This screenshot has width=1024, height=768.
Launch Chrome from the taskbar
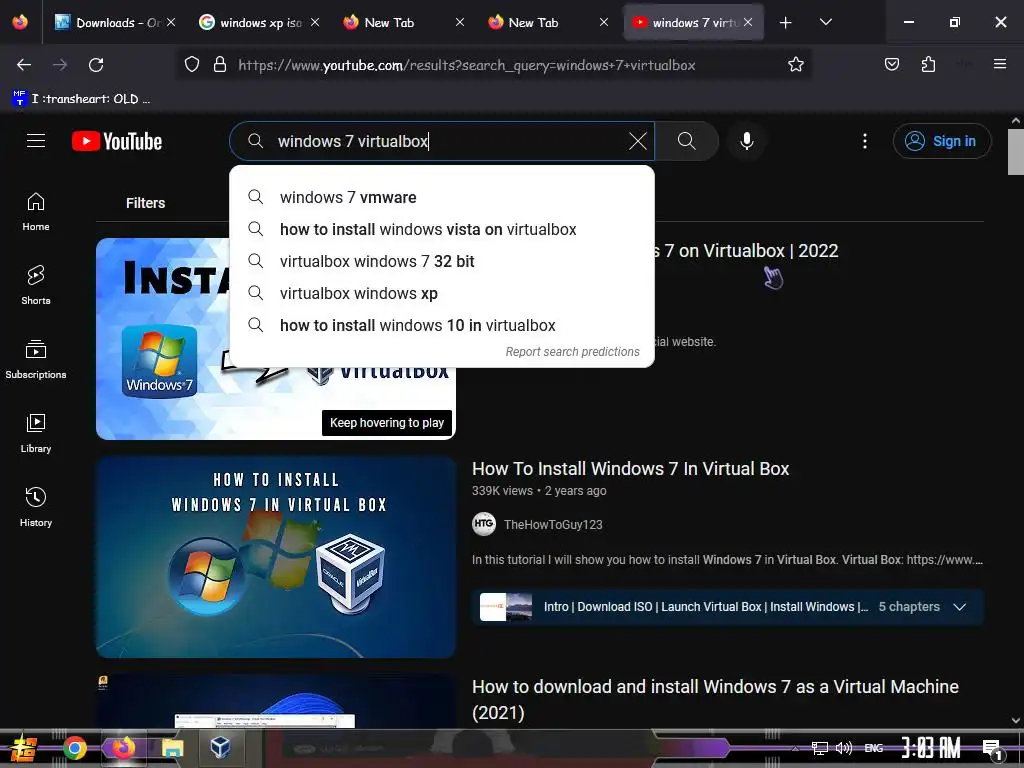click(x=74, y=748)
